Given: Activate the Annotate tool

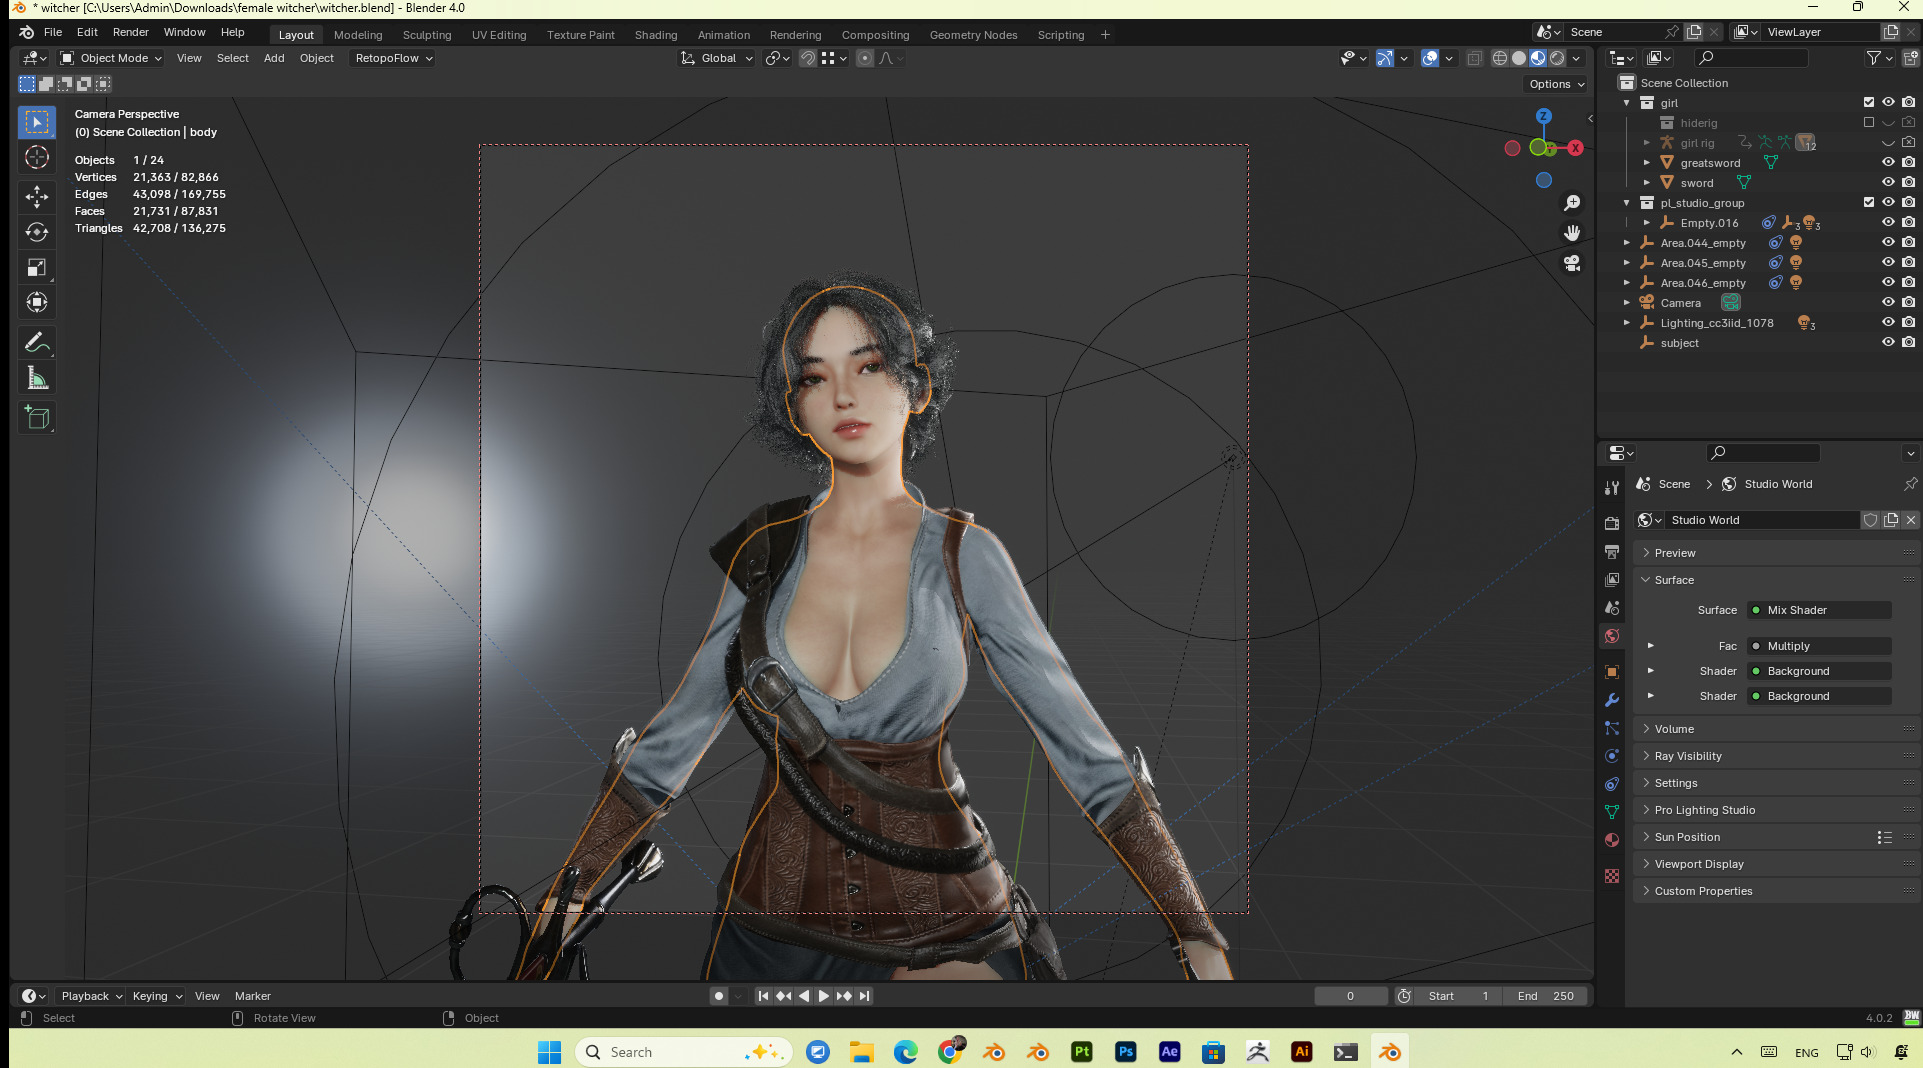Looking at the screenshot, I should [x=37, y=342].
